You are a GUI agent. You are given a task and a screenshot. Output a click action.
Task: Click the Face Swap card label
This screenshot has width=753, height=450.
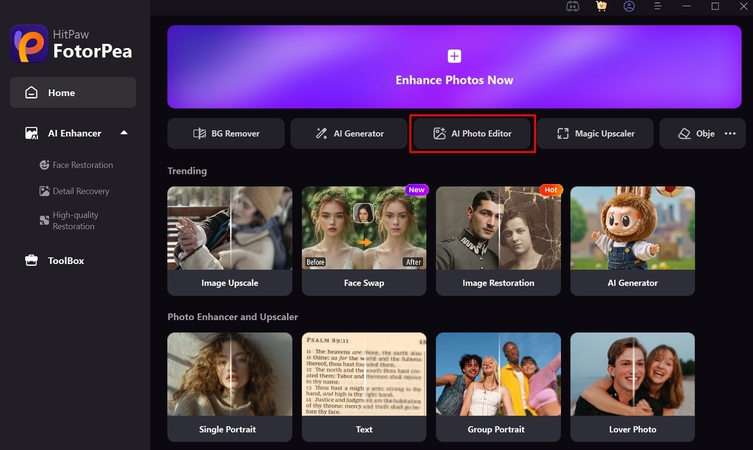[364, 283]
